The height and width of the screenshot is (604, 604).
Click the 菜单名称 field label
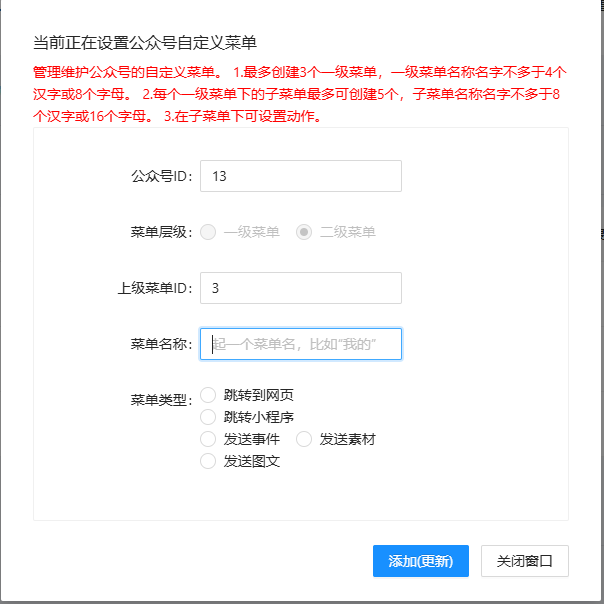pos(160,344)
